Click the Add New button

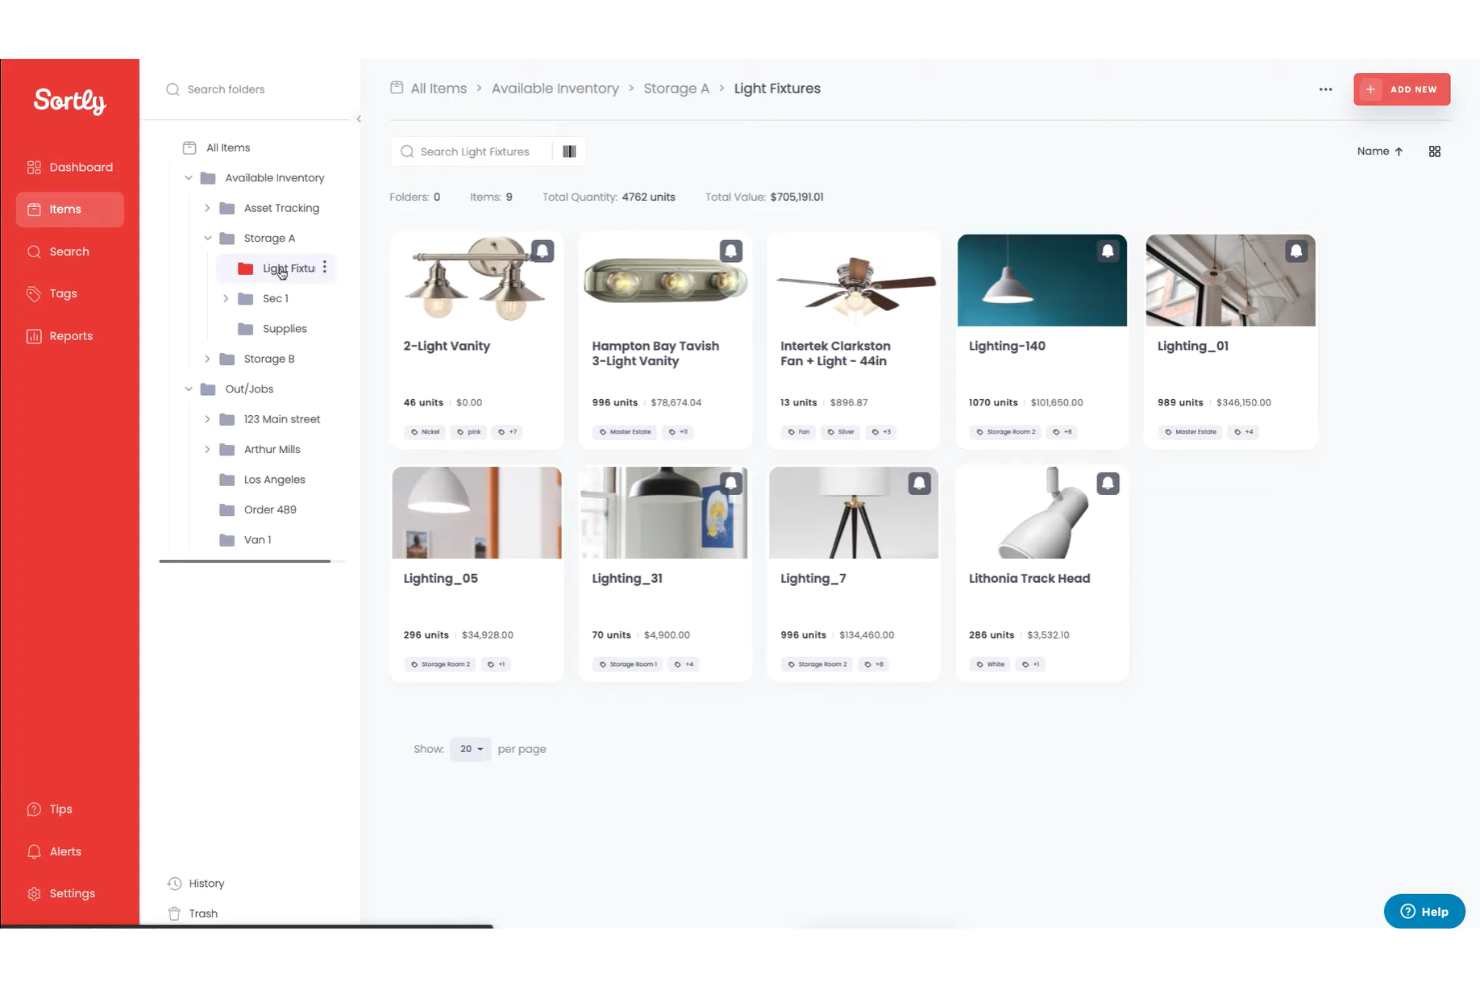1402,89
